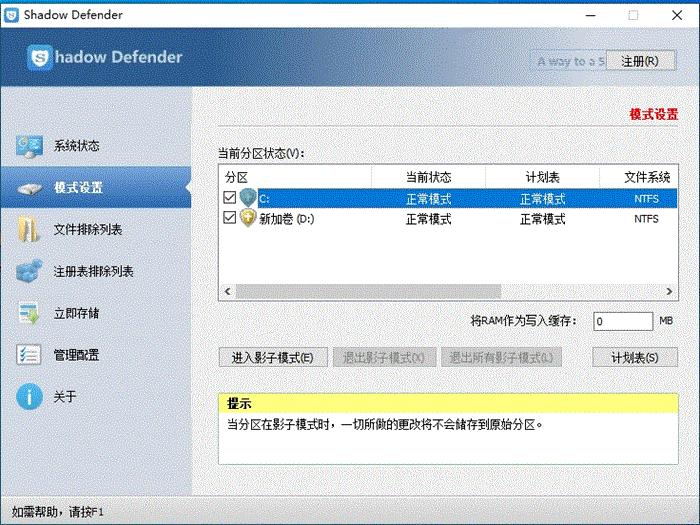Click 正常模式 current status for D: row

pos(428,219)
